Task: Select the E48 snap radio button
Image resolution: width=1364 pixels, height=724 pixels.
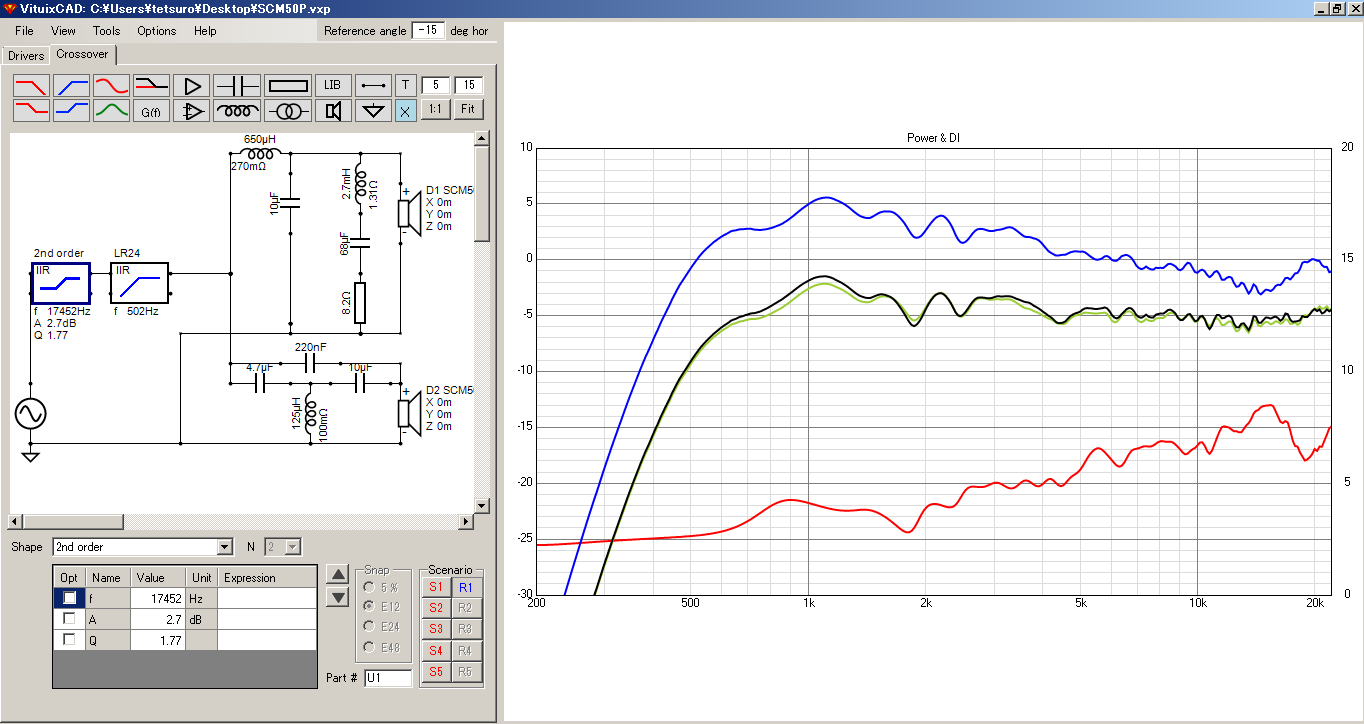Action: [369, 647]
